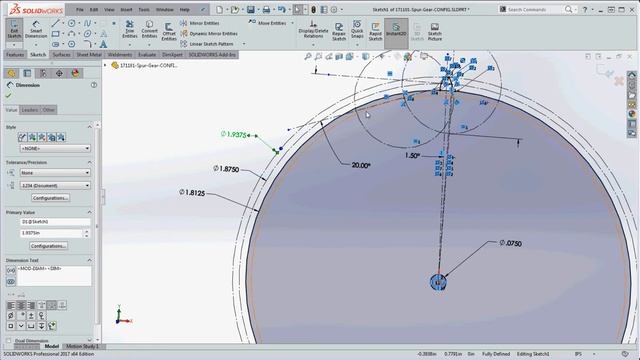
Task: Open the DisplayManager tab icon
Action: point(75,73)
